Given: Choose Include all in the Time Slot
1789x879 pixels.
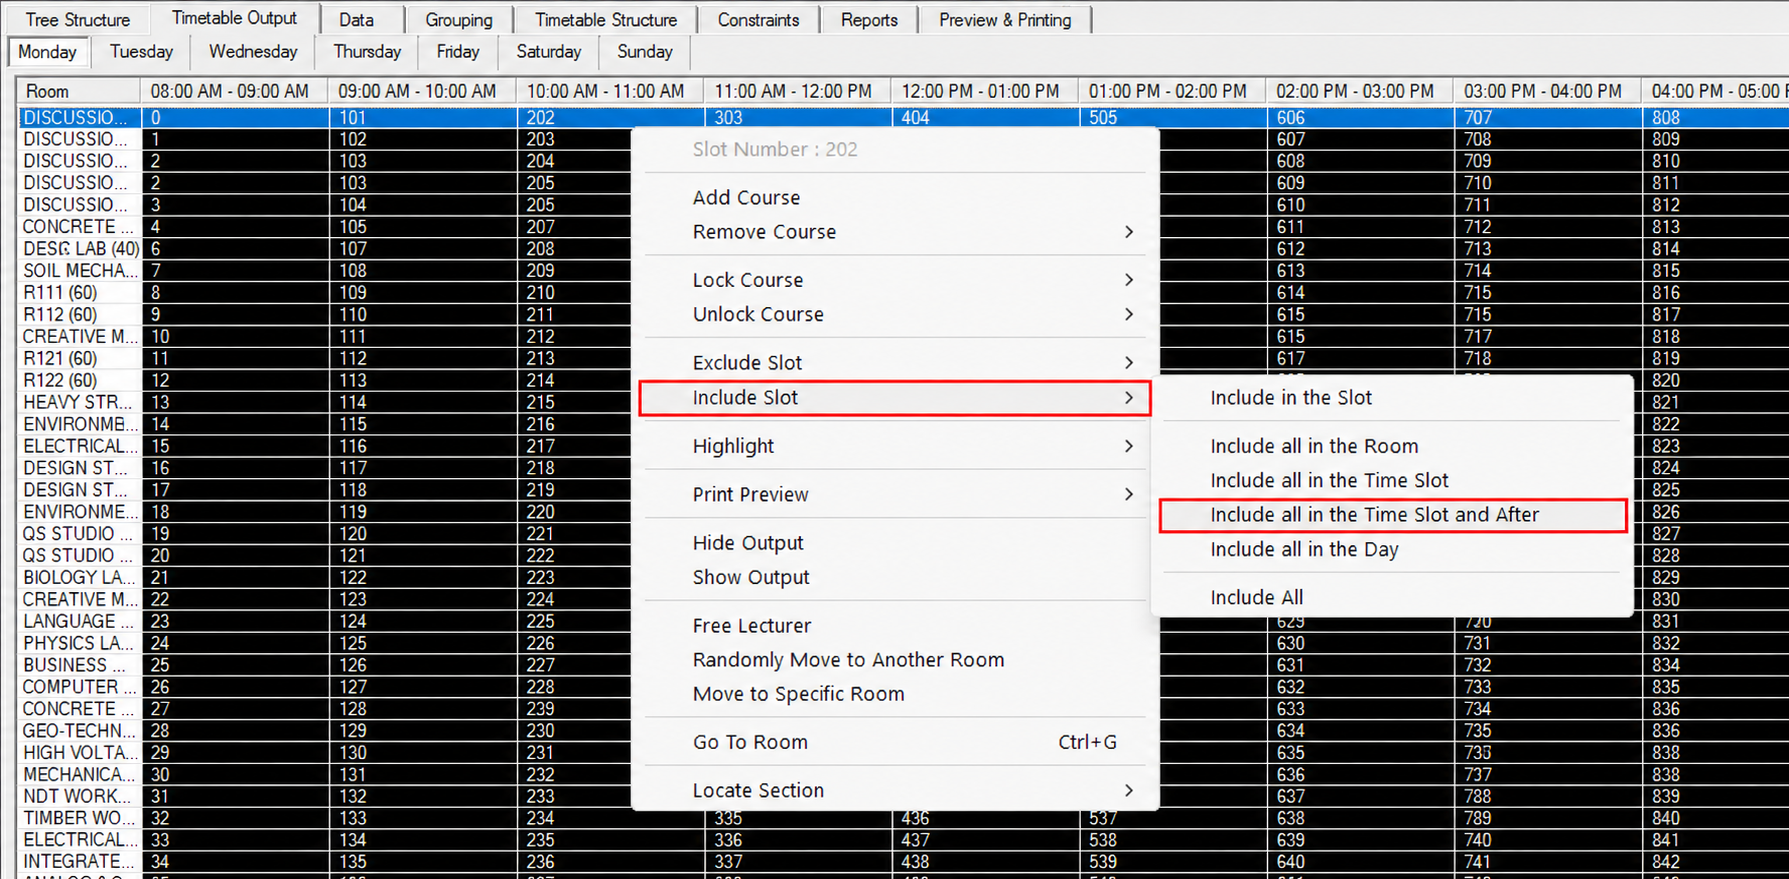Looking at the screenshot, I should (x=1392, y=481).
